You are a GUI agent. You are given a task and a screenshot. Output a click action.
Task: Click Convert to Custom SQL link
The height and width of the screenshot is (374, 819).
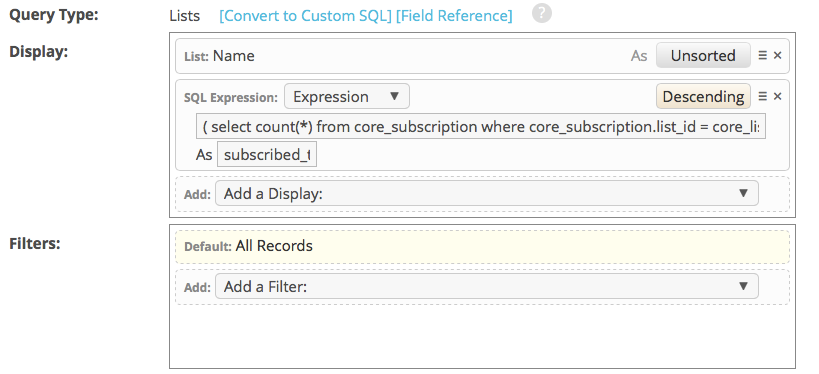pyautogui.click(x=306, y=16)
